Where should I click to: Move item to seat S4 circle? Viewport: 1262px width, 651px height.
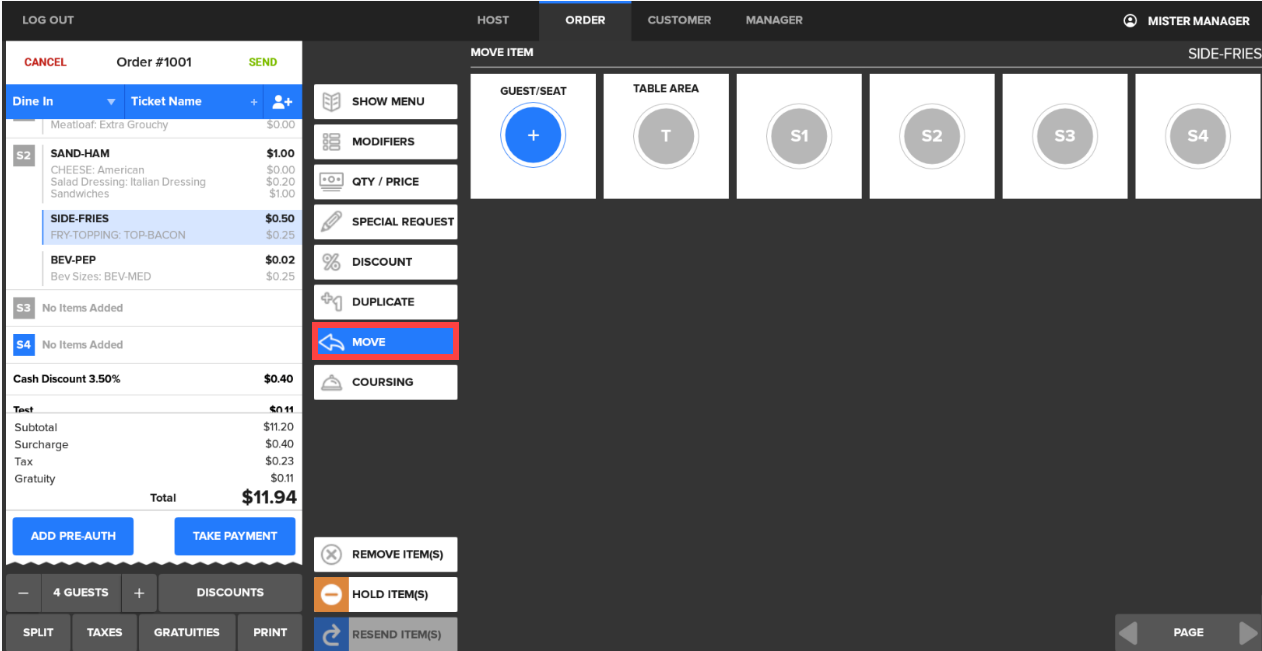1198,135
